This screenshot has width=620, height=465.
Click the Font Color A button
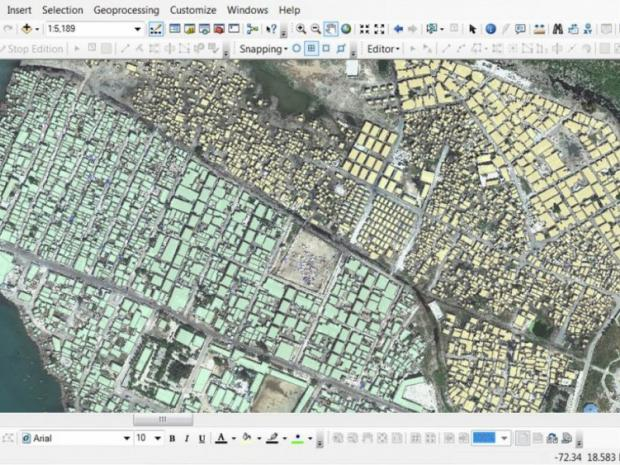point(221,438)
